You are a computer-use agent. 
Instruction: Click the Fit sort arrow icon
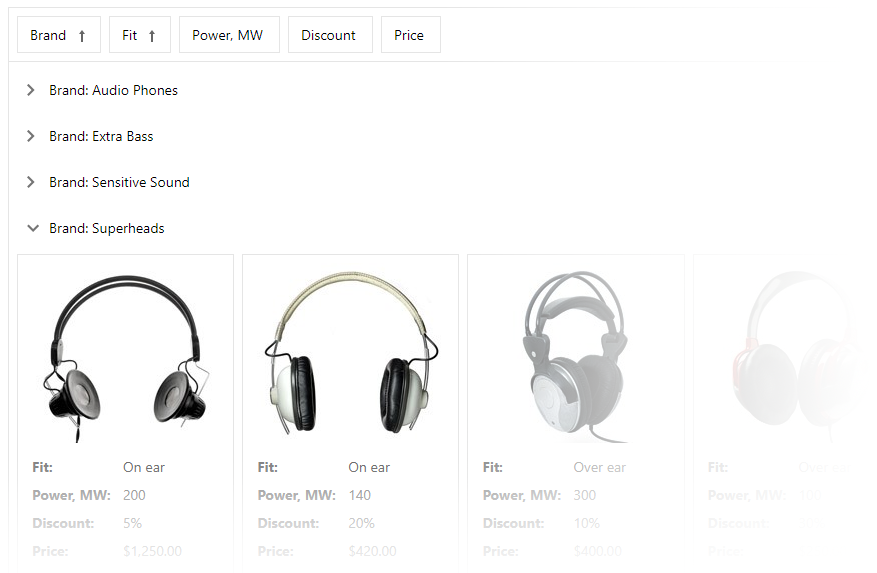click(152, 36)
